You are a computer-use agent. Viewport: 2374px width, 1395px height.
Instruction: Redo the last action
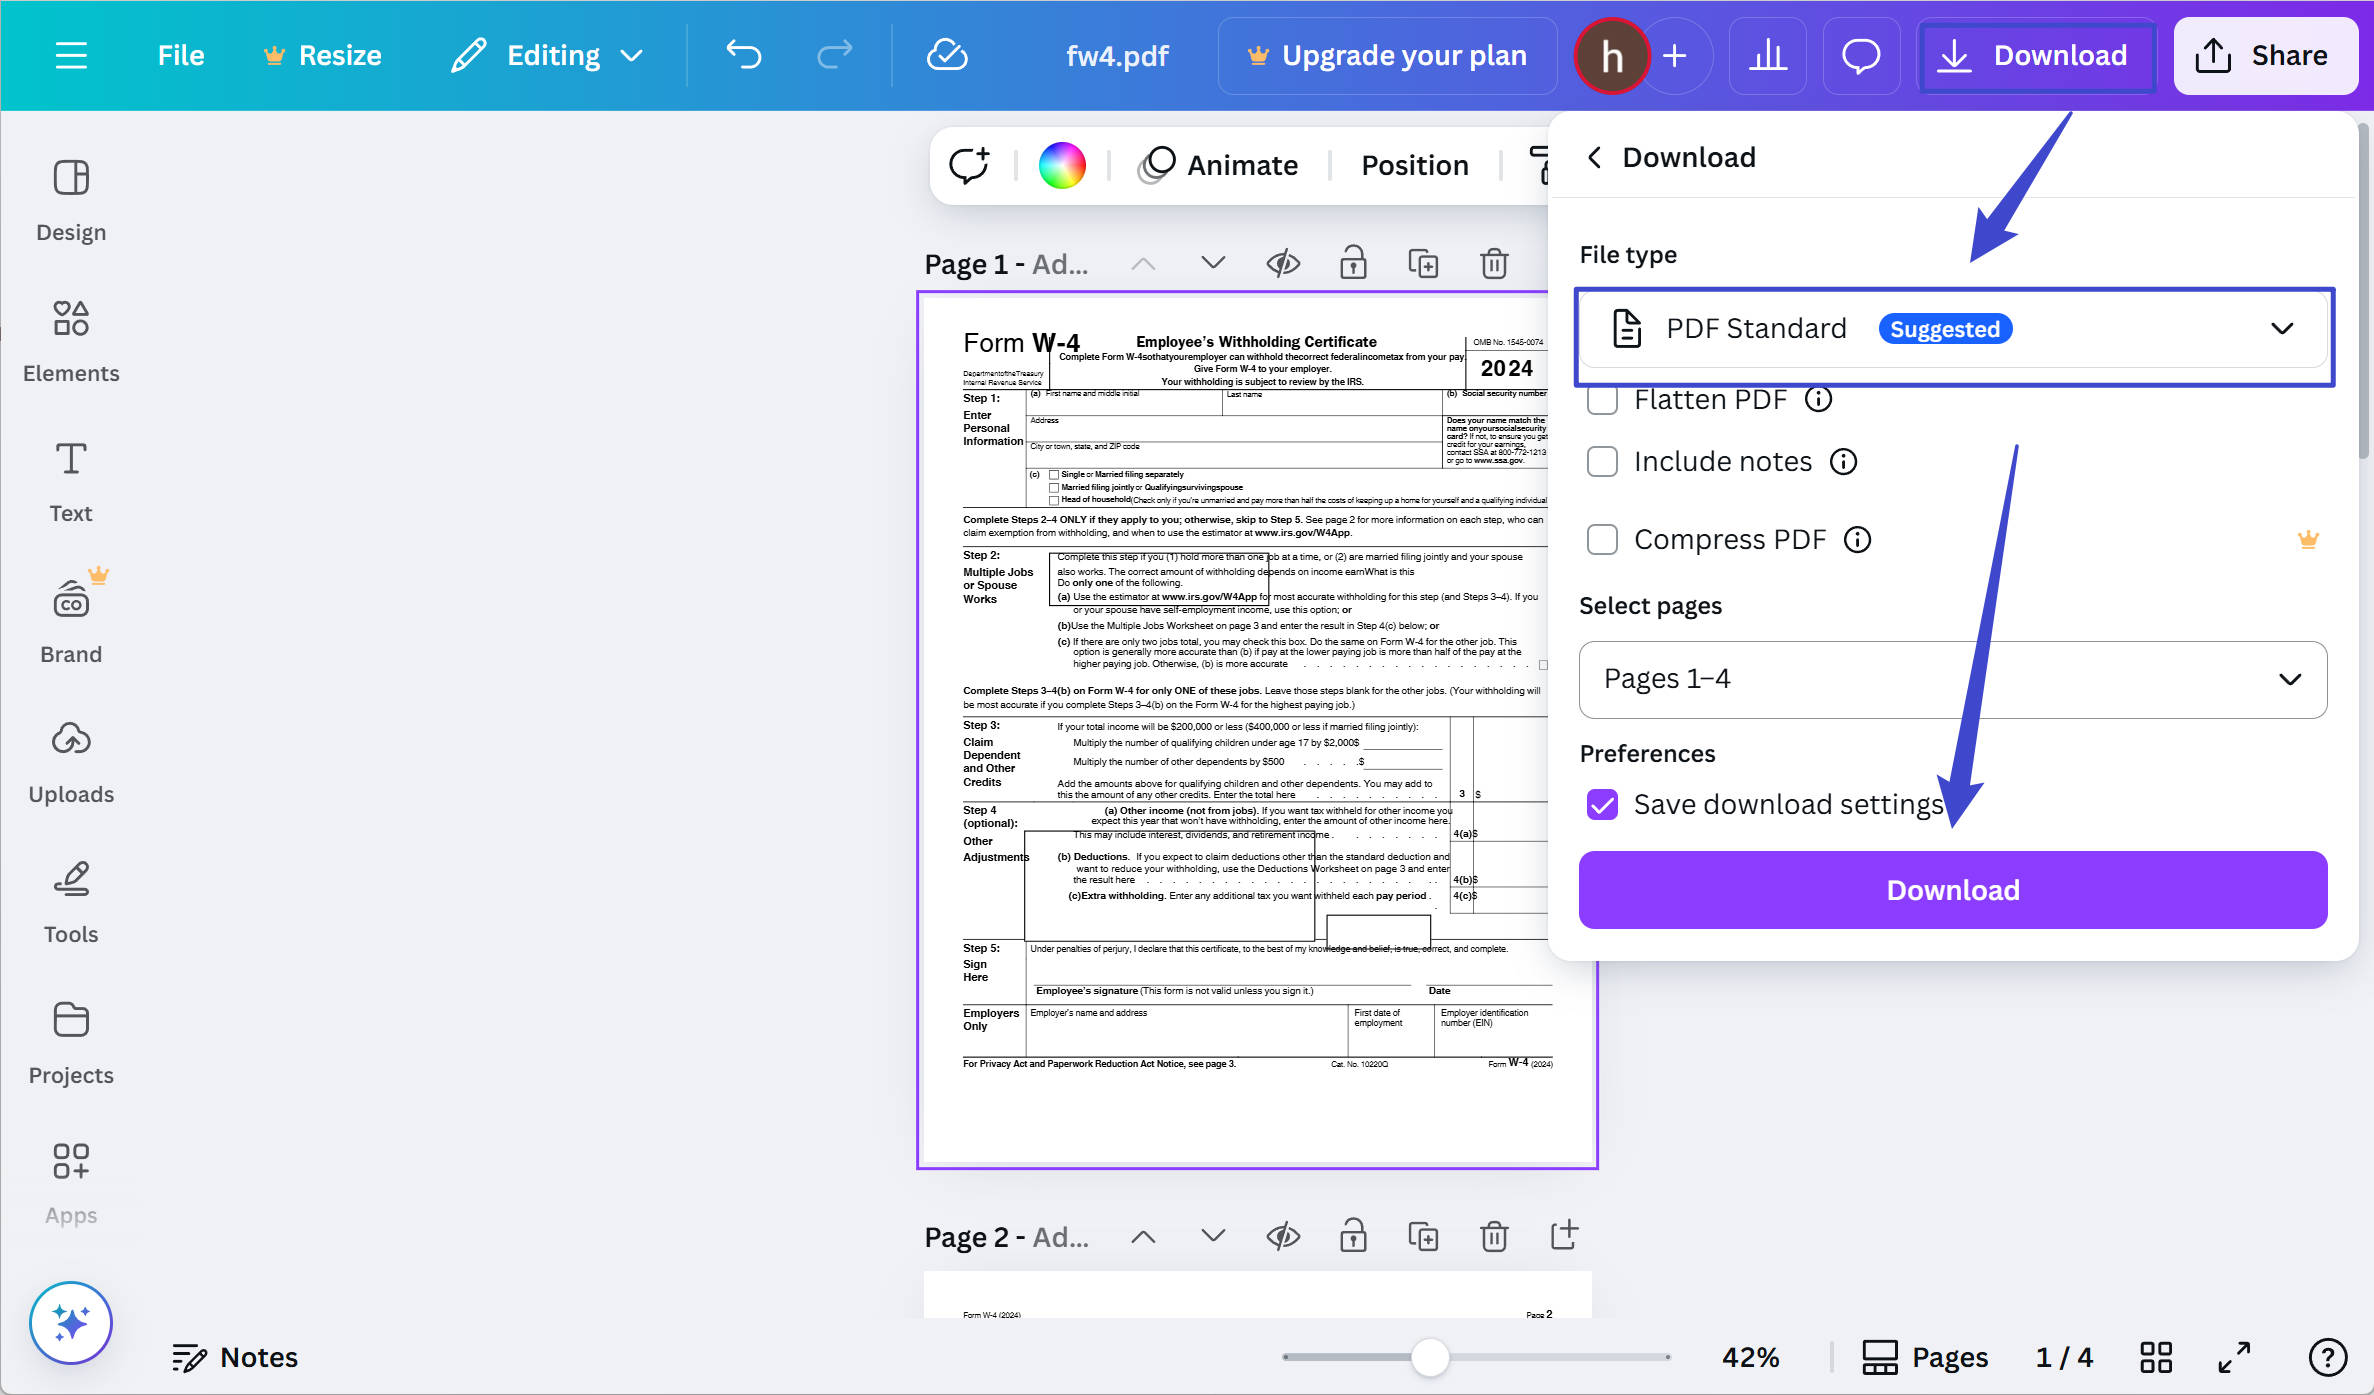point(835,55)
